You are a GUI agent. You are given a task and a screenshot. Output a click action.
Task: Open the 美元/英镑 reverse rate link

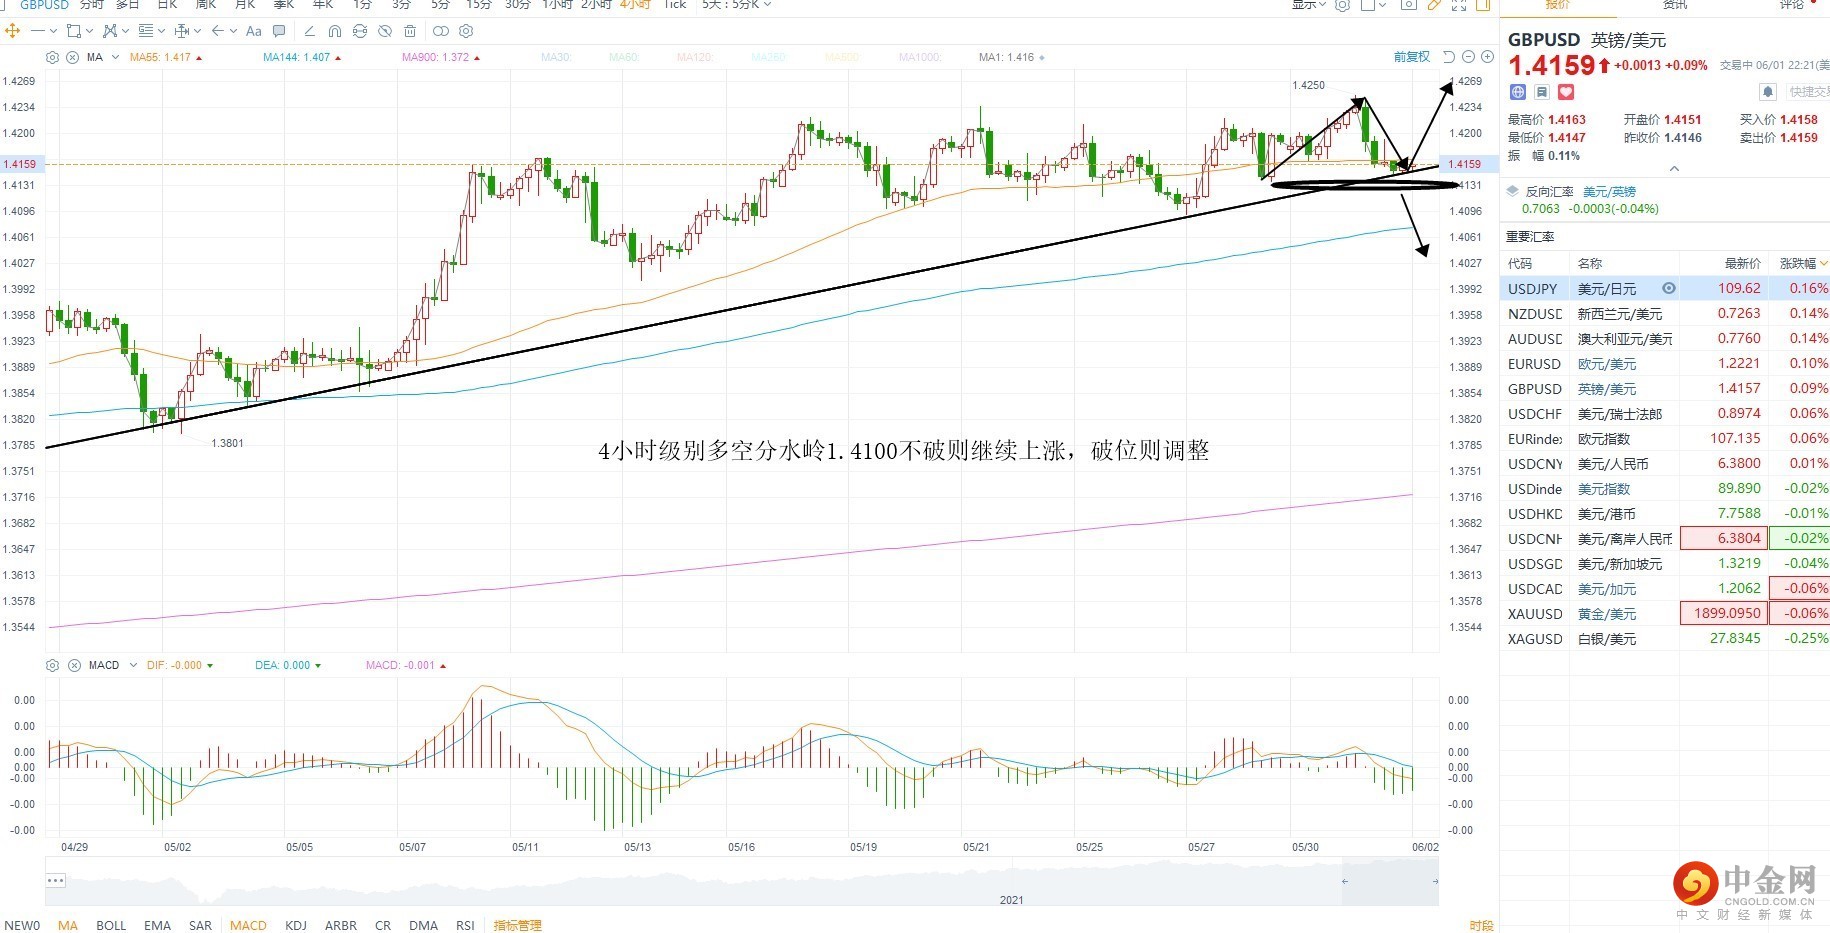(1609, 191)
